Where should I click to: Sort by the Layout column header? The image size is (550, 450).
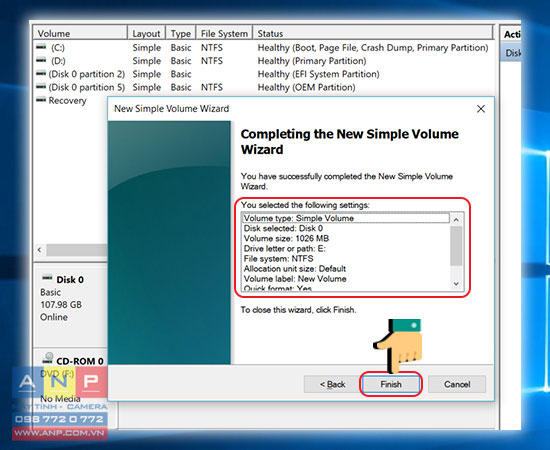click(146, 33)
